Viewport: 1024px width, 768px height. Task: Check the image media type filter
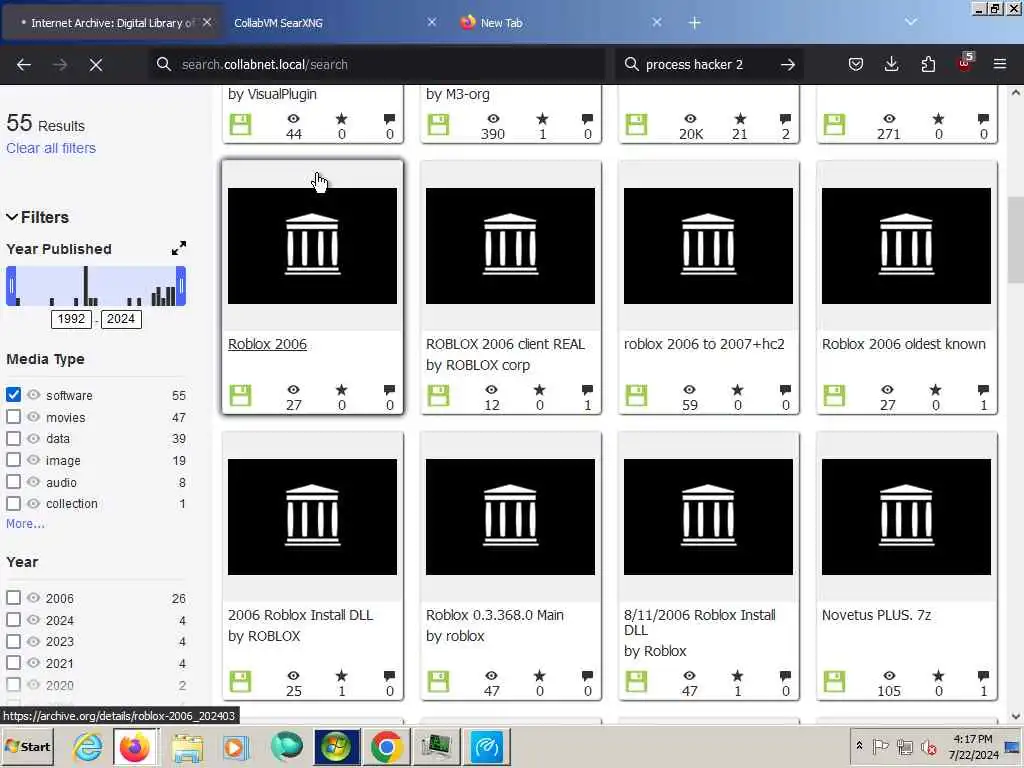13,460
